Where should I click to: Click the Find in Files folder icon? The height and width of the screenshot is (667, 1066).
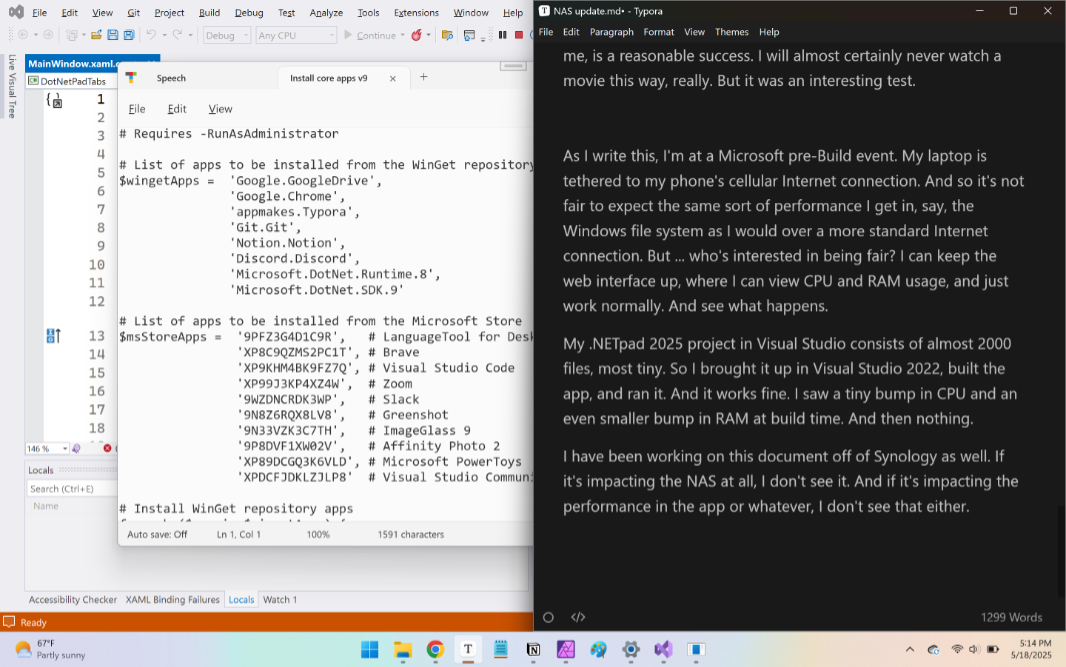tap(447, 35)
